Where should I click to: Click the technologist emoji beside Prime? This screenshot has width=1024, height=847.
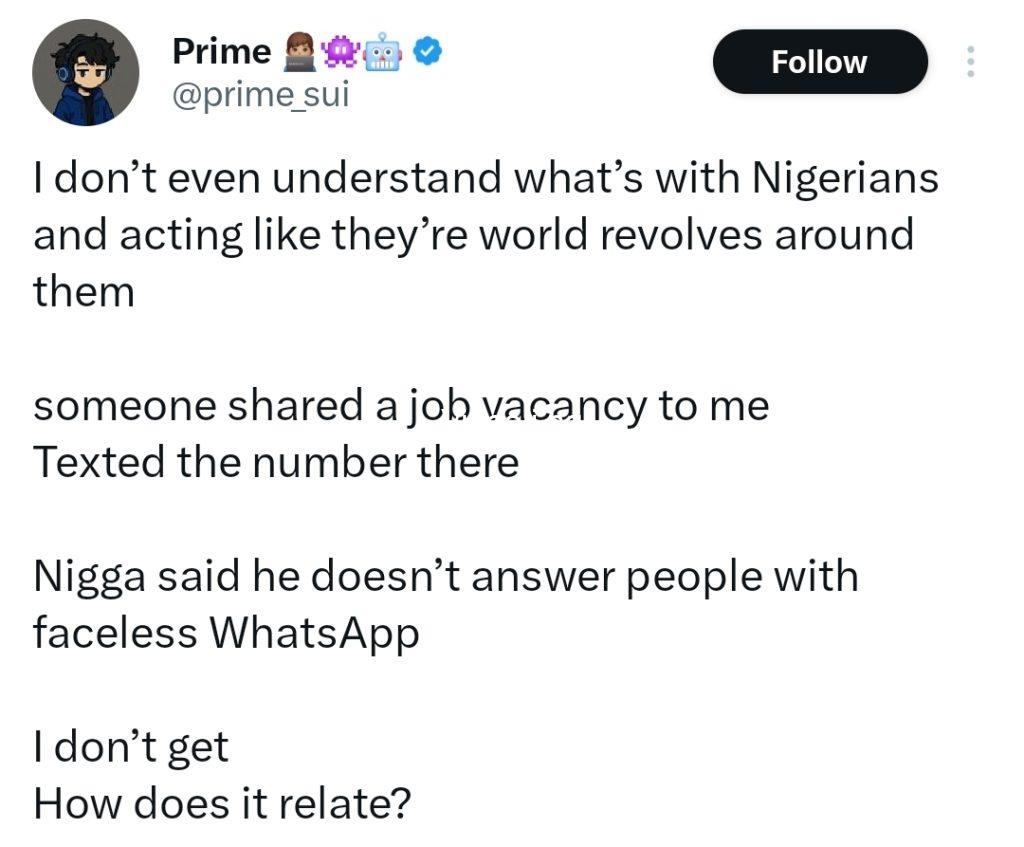(x=300, y=54)
